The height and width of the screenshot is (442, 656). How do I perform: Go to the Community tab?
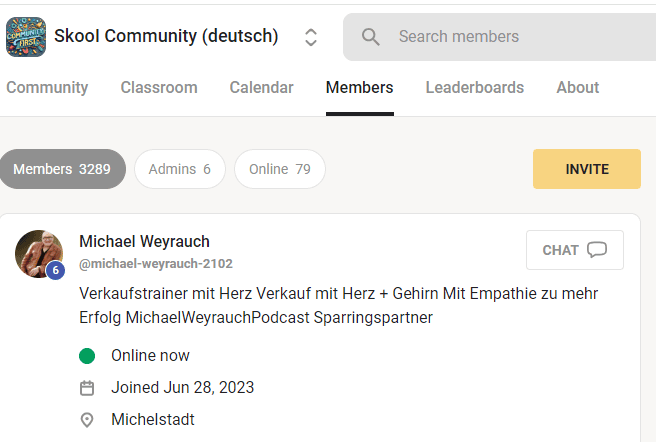(x=47, y=87)
